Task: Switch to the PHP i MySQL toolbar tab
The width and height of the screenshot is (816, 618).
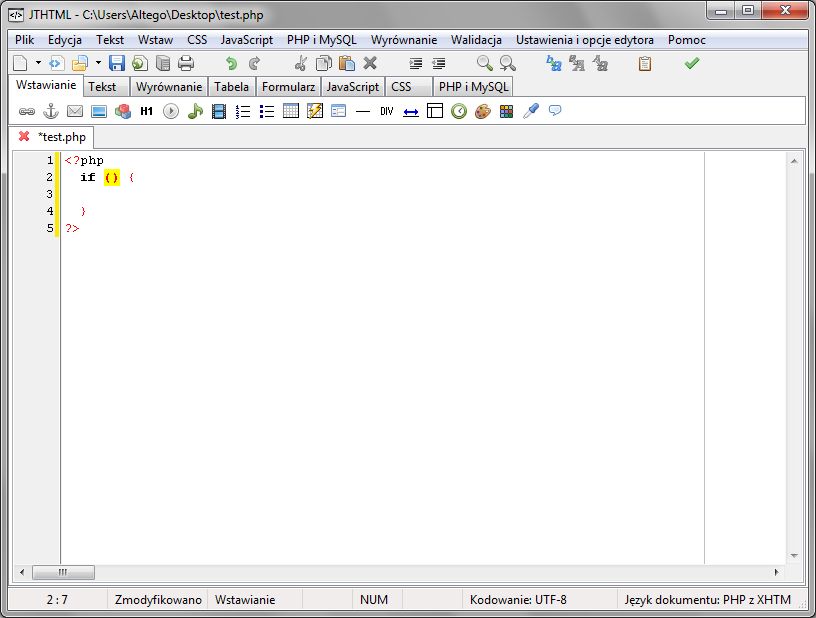Action: point(473,87)
